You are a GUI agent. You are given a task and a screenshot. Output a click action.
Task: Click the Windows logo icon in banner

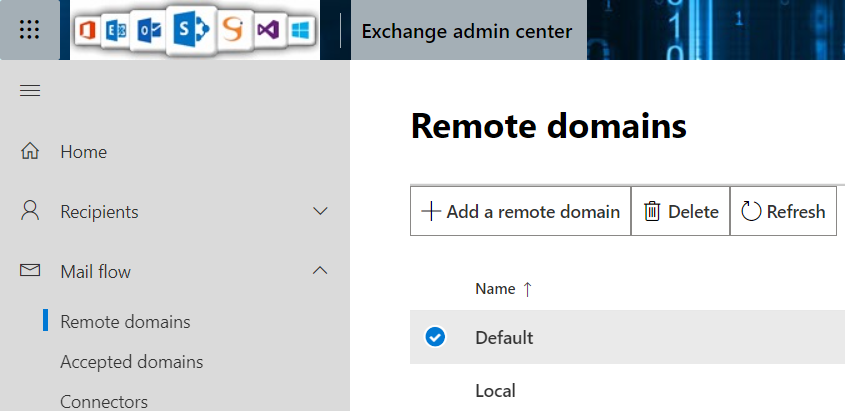click(x=299, y=31)
